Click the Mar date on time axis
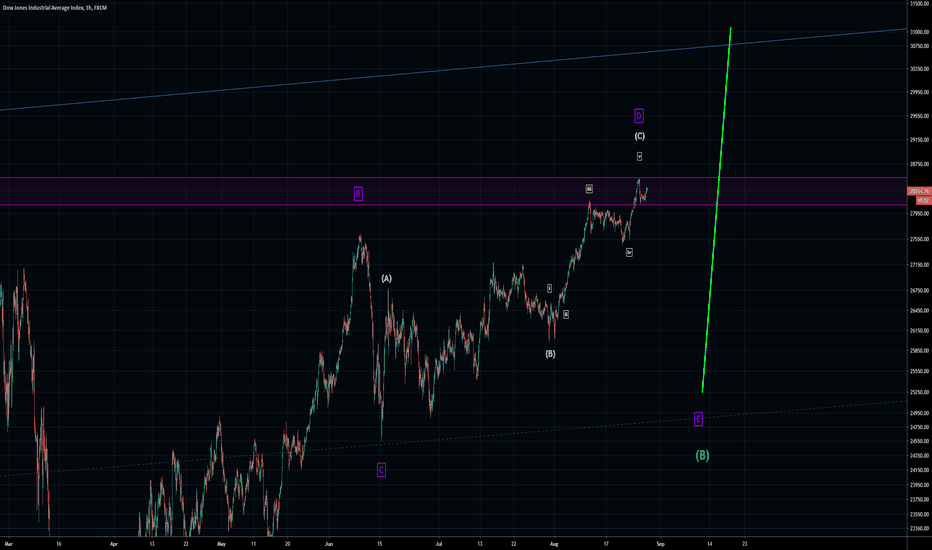This screenshot has height=550, width=932. [x=8, y=543]
